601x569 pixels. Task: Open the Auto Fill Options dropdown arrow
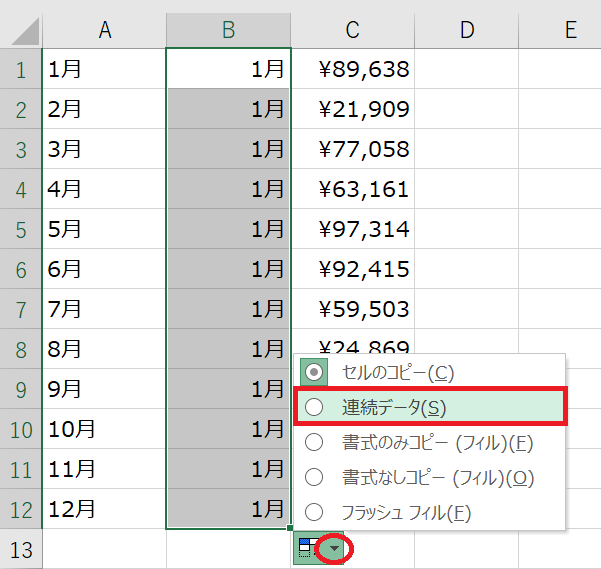(x=335, y=549)
